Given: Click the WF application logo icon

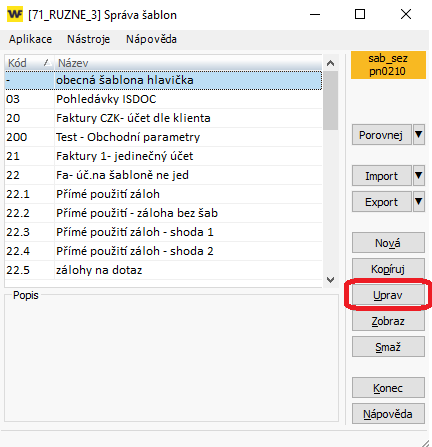Looking at the screenshot, I should [15, 14].
